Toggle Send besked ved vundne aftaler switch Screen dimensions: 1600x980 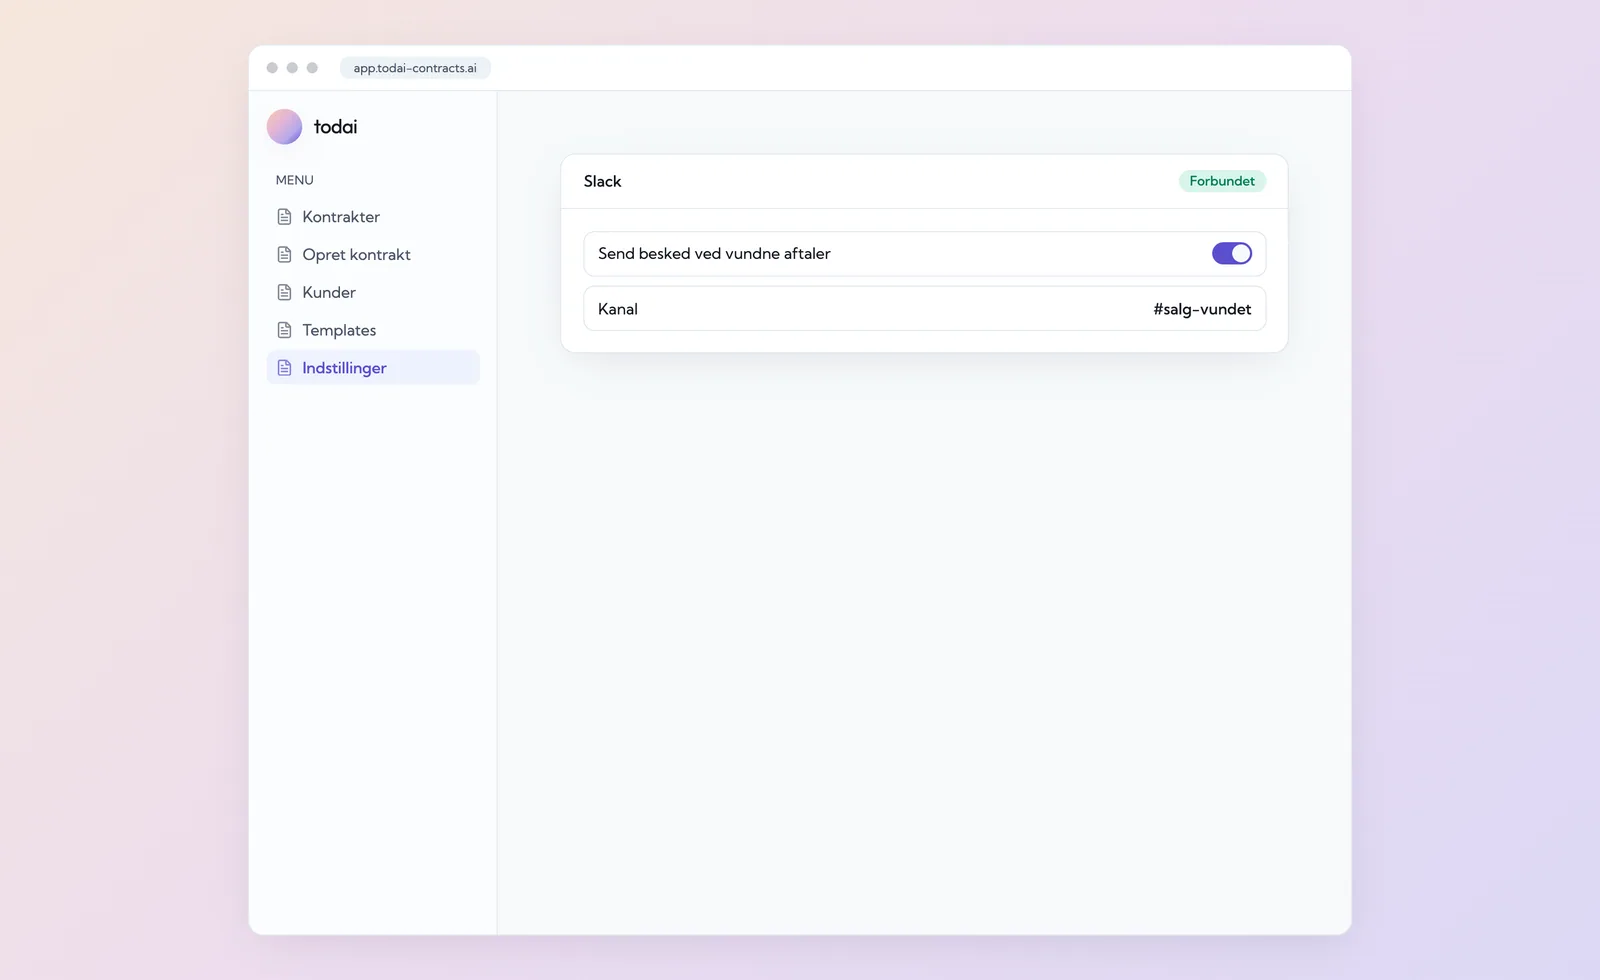click(1231, 254)
